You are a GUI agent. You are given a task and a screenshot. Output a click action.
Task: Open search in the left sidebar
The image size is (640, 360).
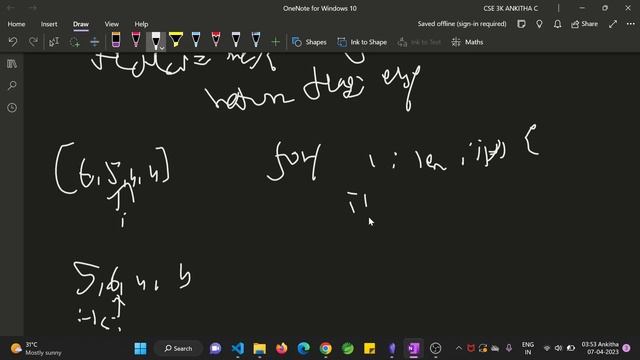click(x=12, y=86)
